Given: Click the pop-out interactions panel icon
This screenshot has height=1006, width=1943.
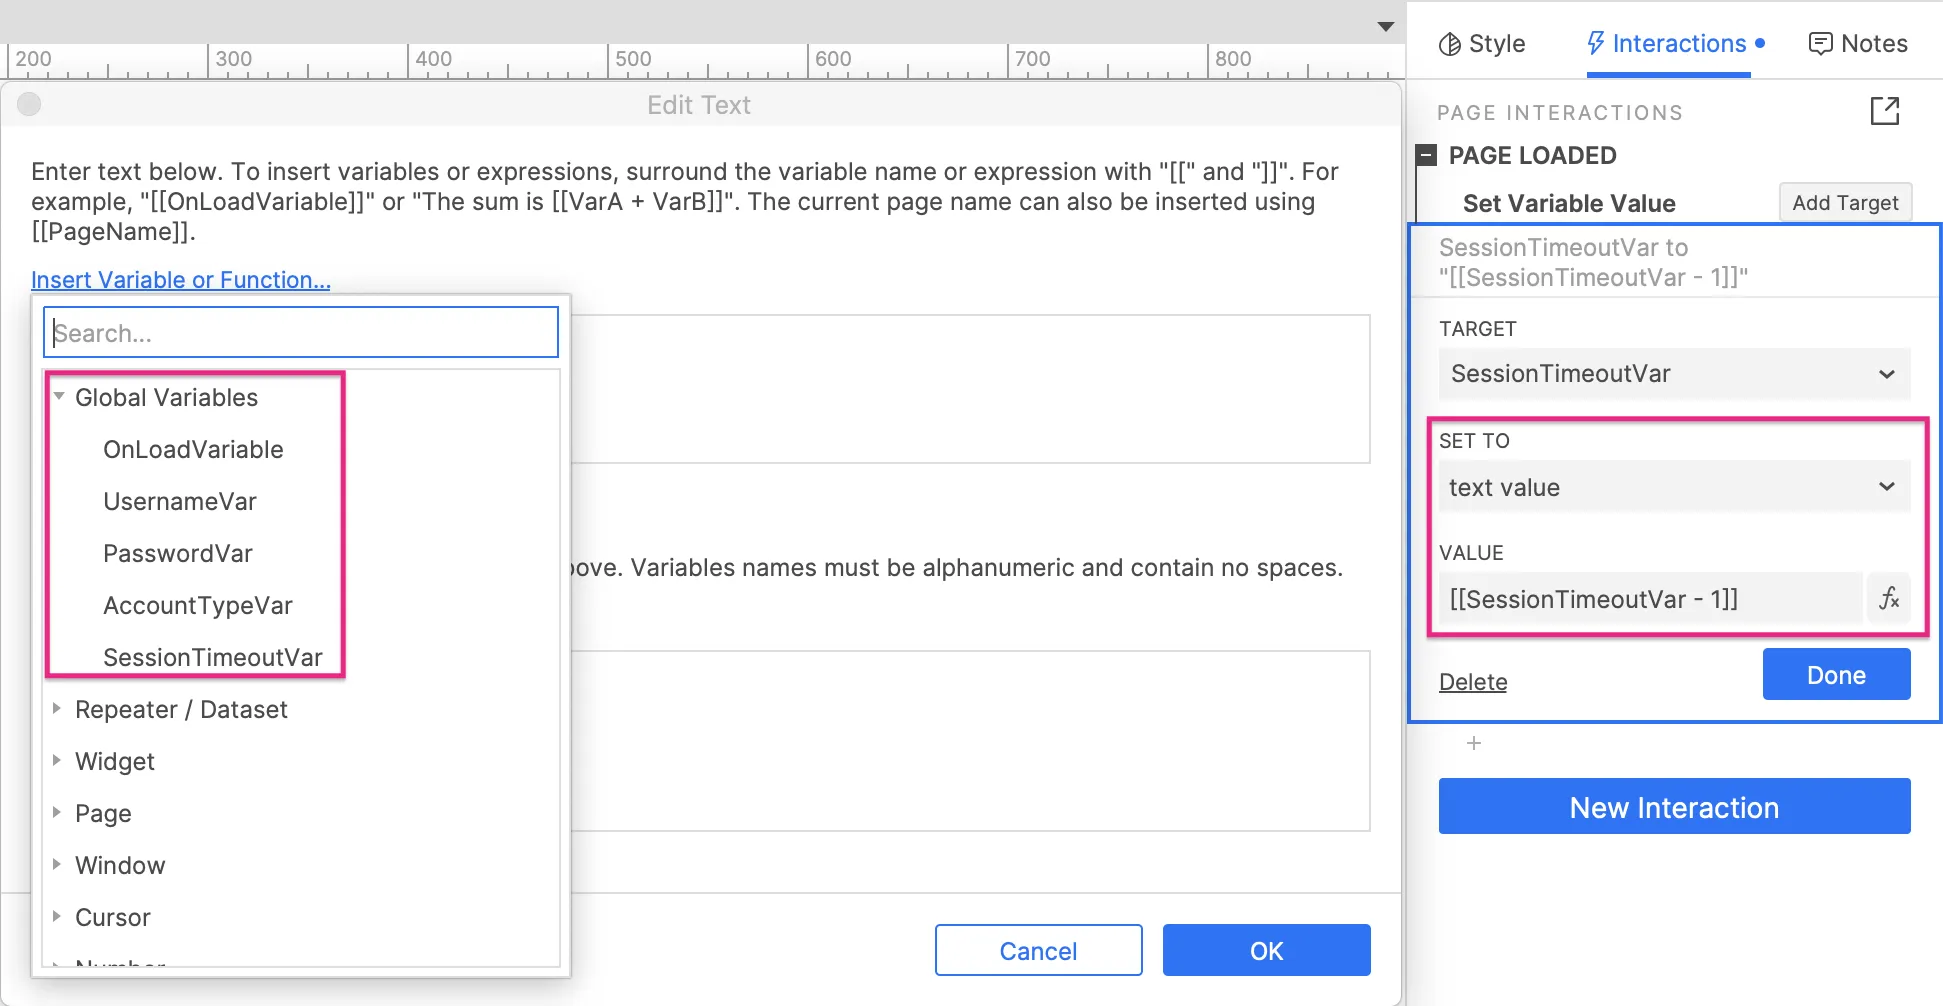Looking at the screenshot, I should point(1884,111).
